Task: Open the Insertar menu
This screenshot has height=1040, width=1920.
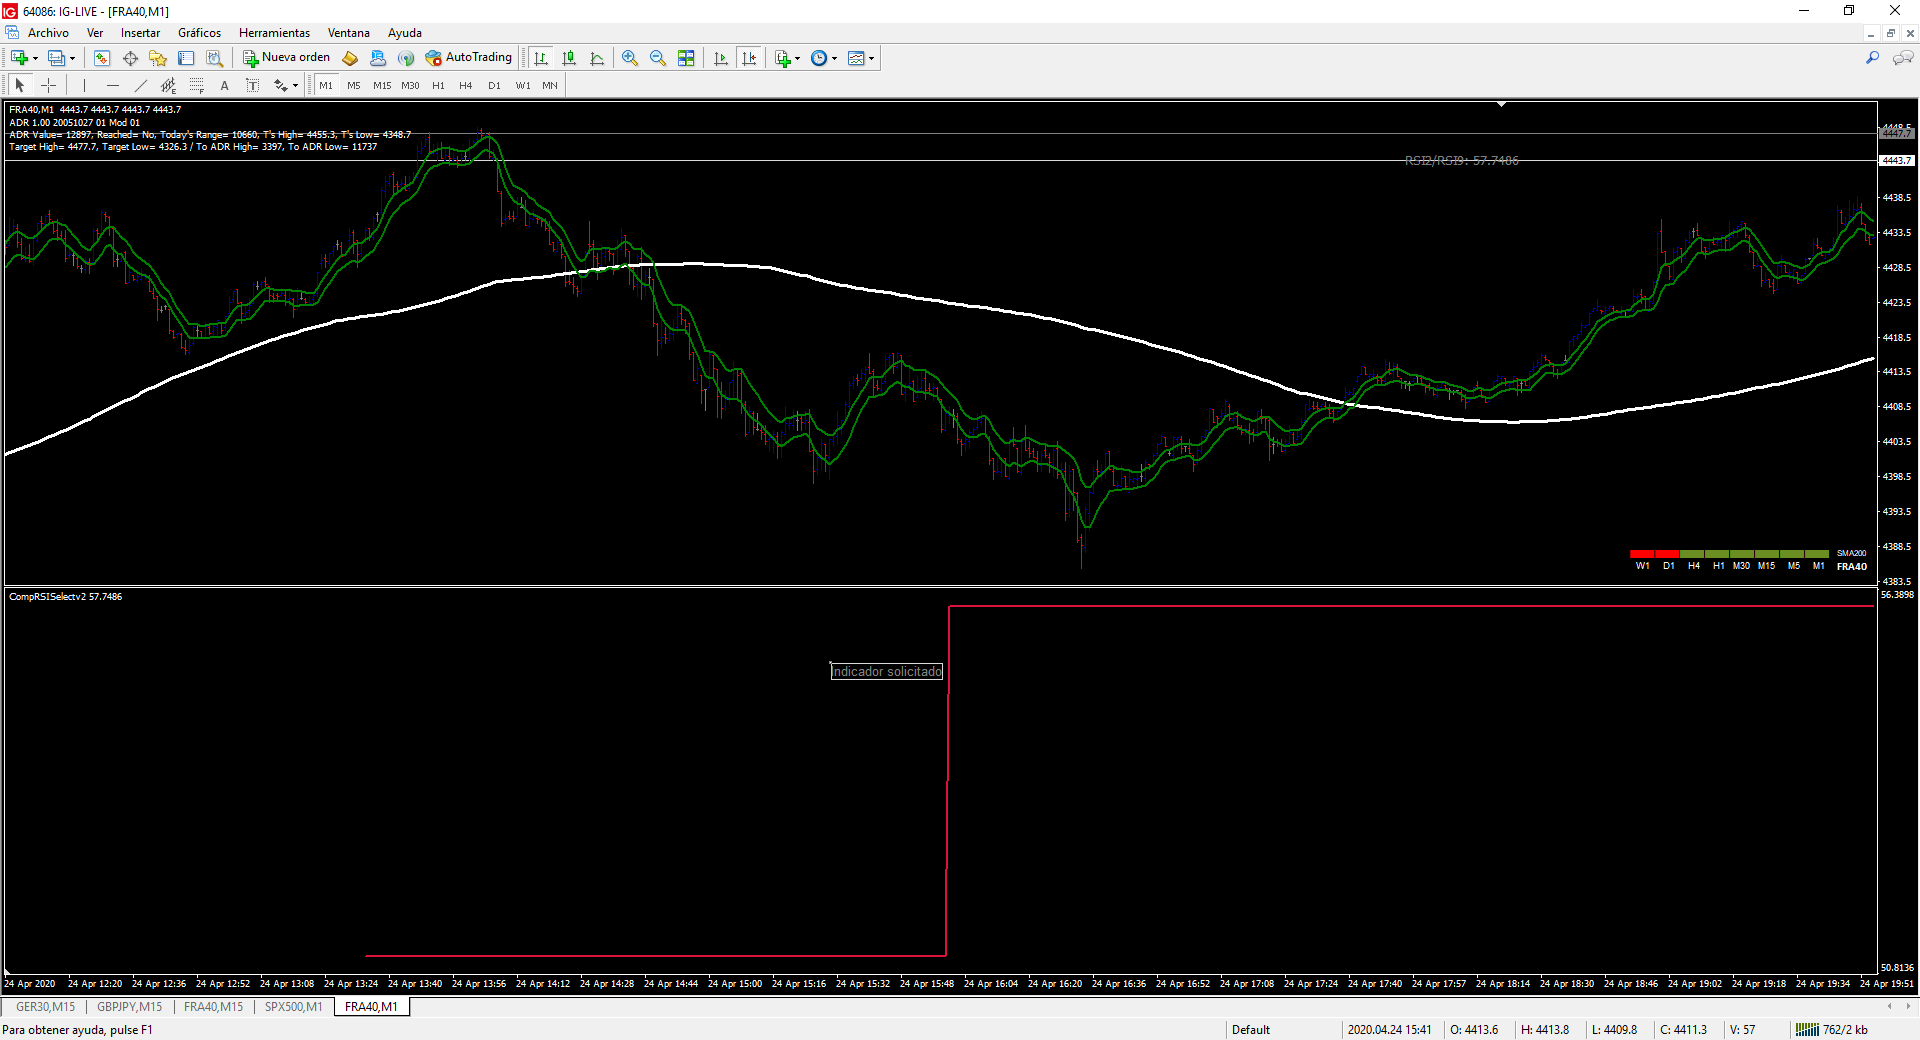Action: coord(140,33)
